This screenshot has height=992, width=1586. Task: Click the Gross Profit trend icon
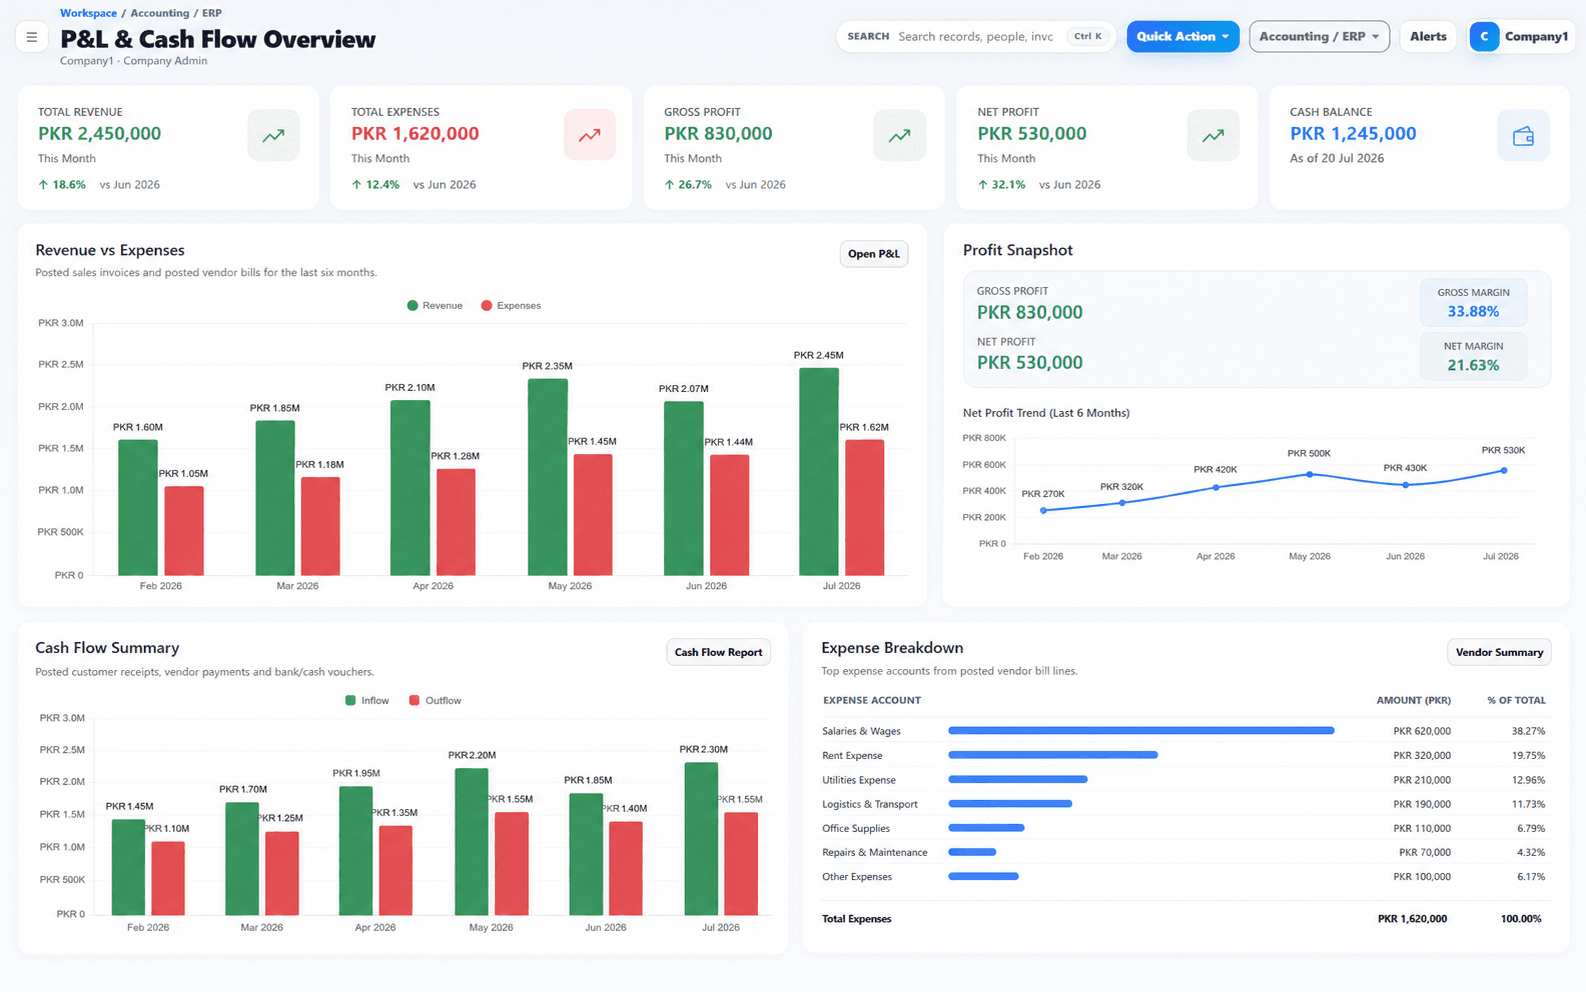point(899,135)
